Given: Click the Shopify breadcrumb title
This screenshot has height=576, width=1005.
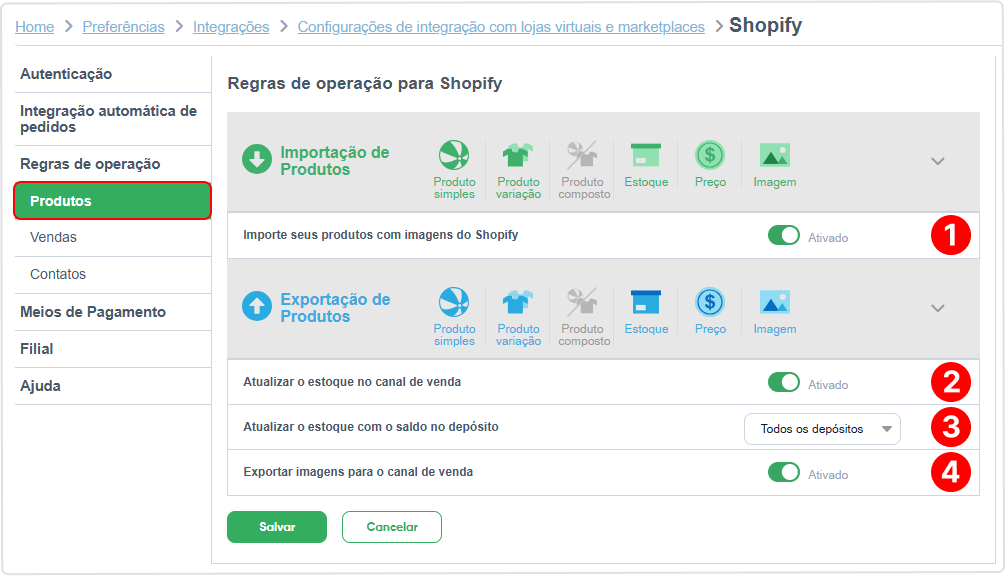Looking at the screenshot, I should point(765,26).
